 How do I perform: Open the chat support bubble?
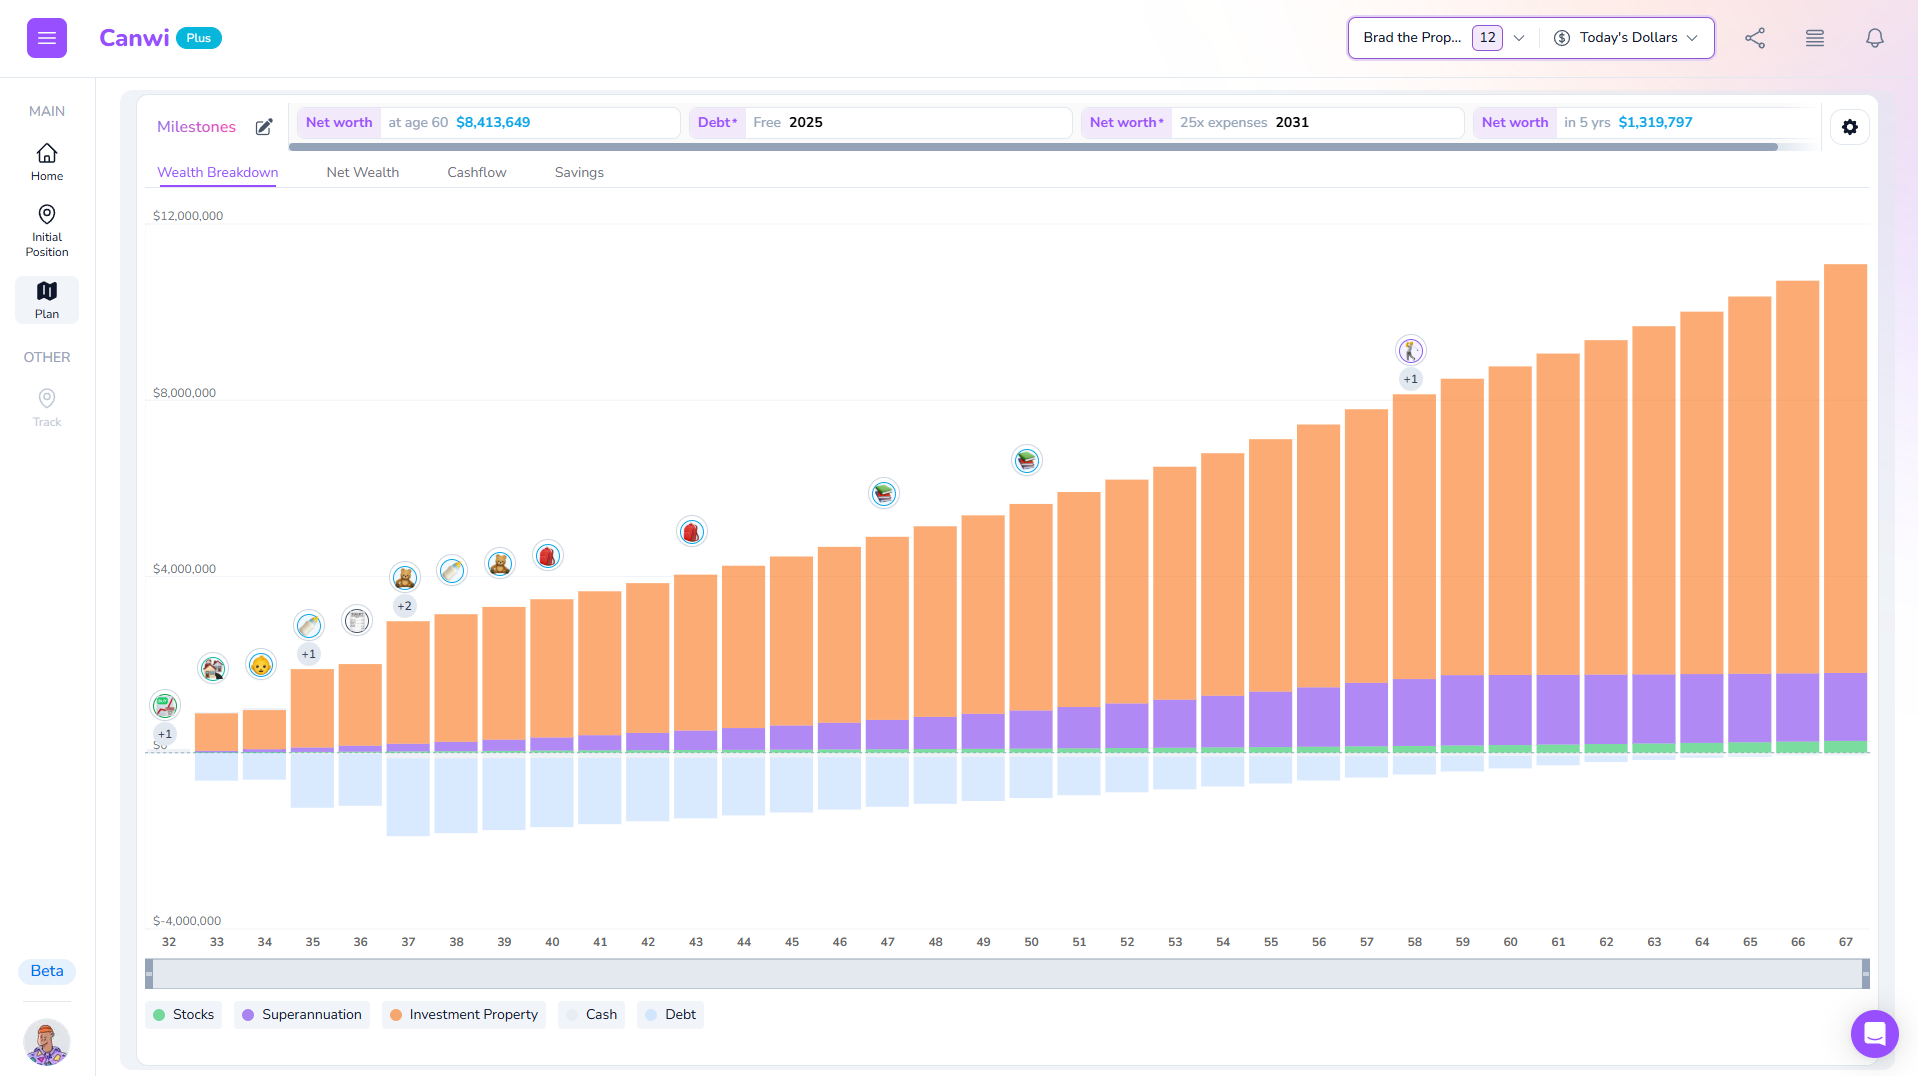pyautogui.click(x=1873, y=1033)
